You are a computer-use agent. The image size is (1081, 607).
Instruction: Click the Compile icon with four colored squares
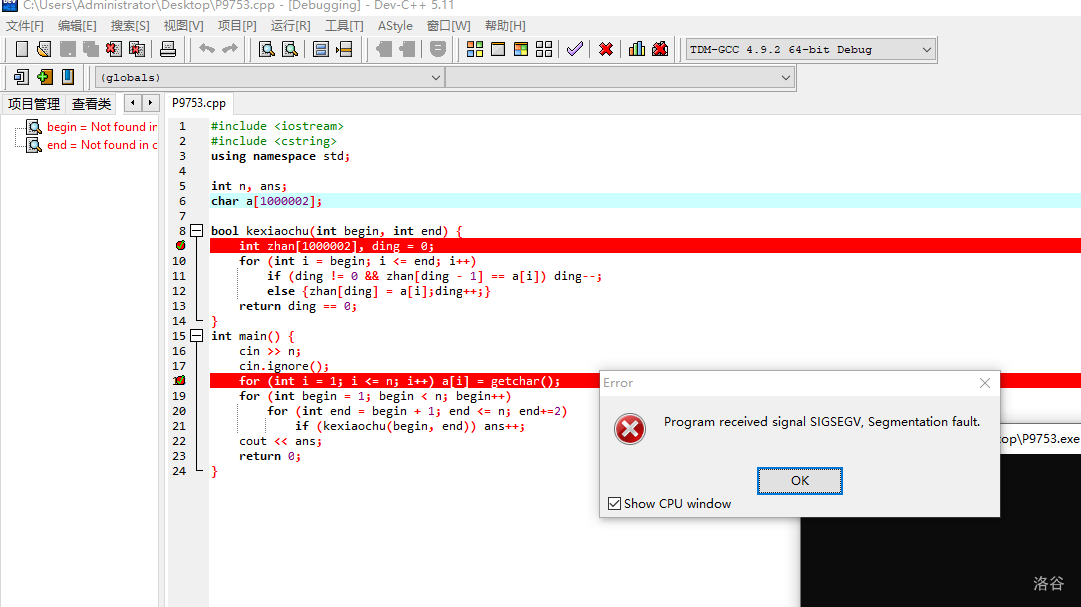[475, 49]
